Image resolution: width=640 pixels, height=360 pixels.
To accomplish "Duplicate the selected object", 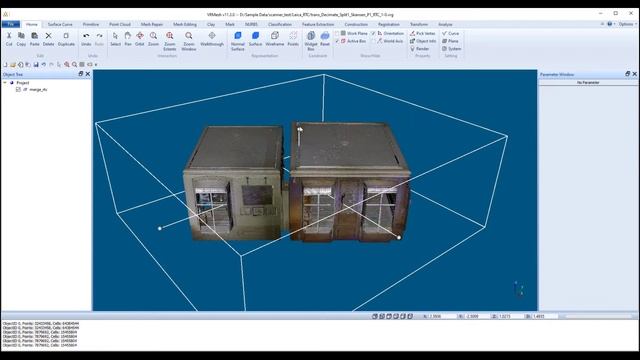I will 66,39.
